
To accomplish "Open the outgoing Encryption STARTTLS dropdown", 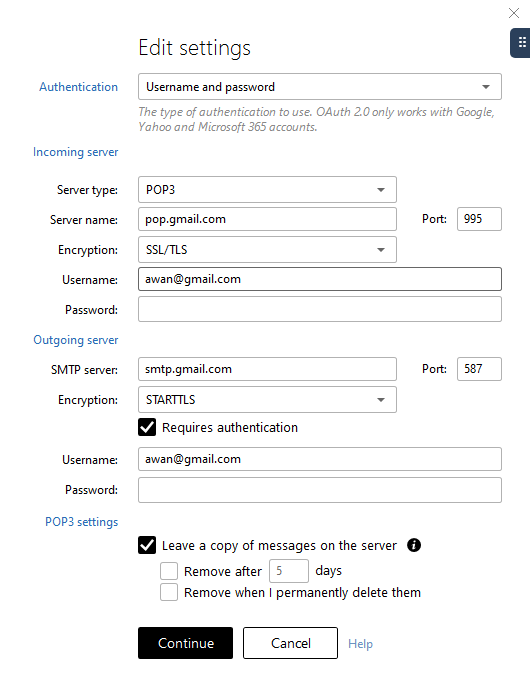I will (267, 400).
